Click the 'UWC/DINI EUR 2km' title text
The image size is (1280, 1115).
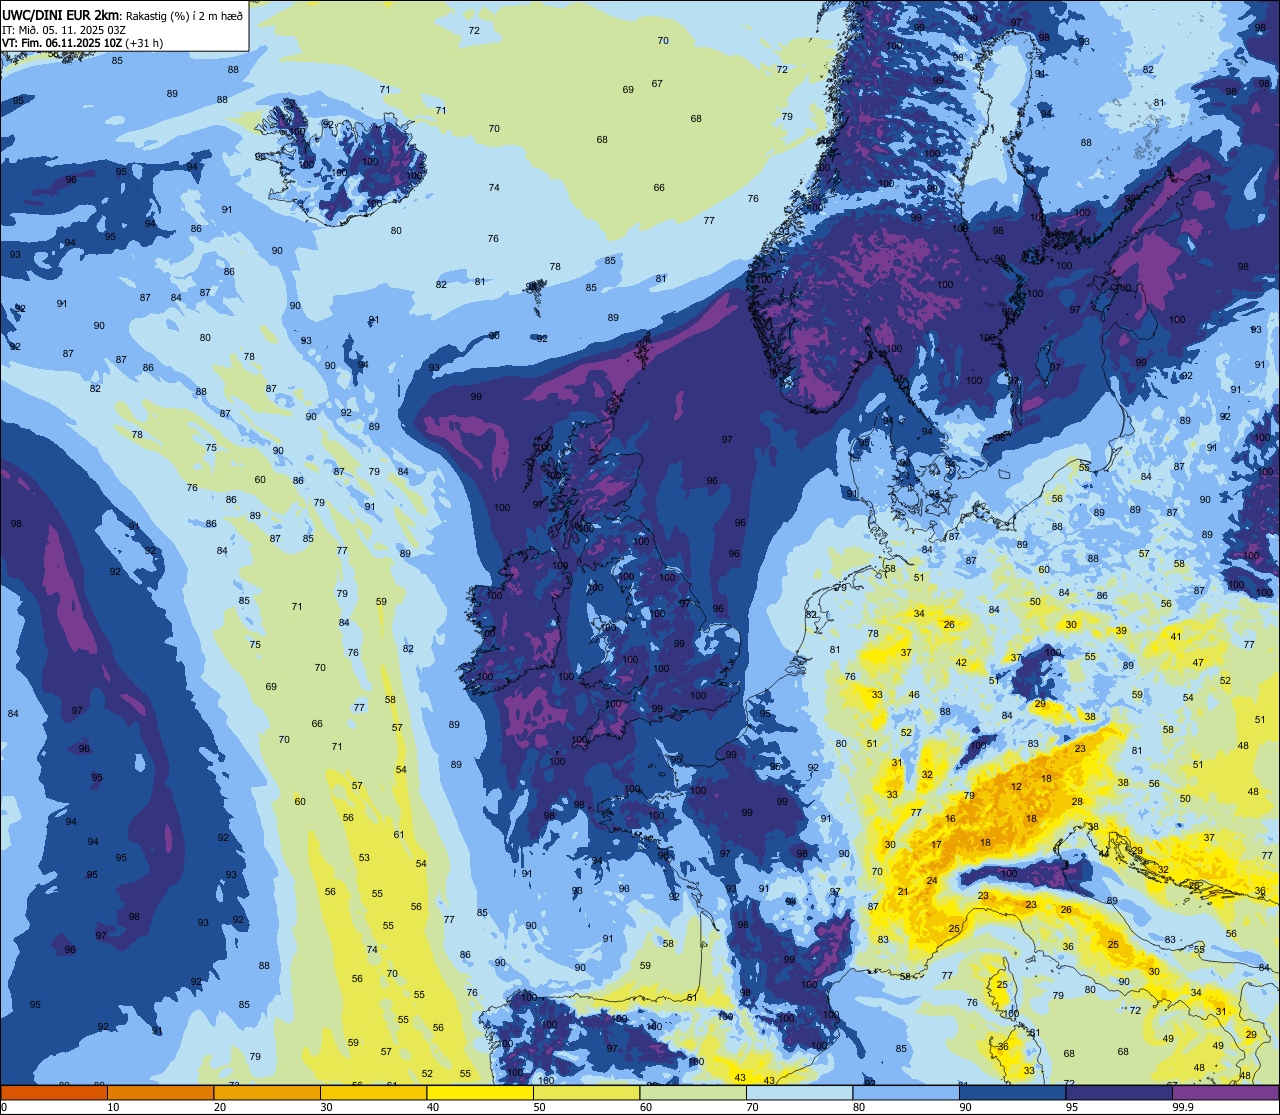(x=61, y=15)
